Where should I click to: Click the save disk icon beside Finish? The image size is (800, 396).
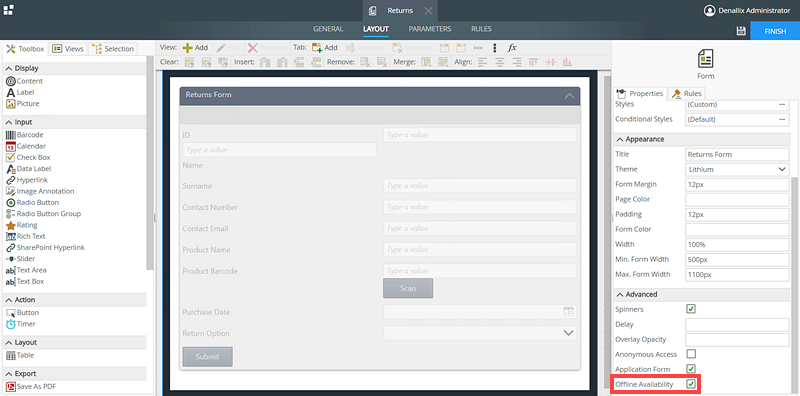pos(741,31)
